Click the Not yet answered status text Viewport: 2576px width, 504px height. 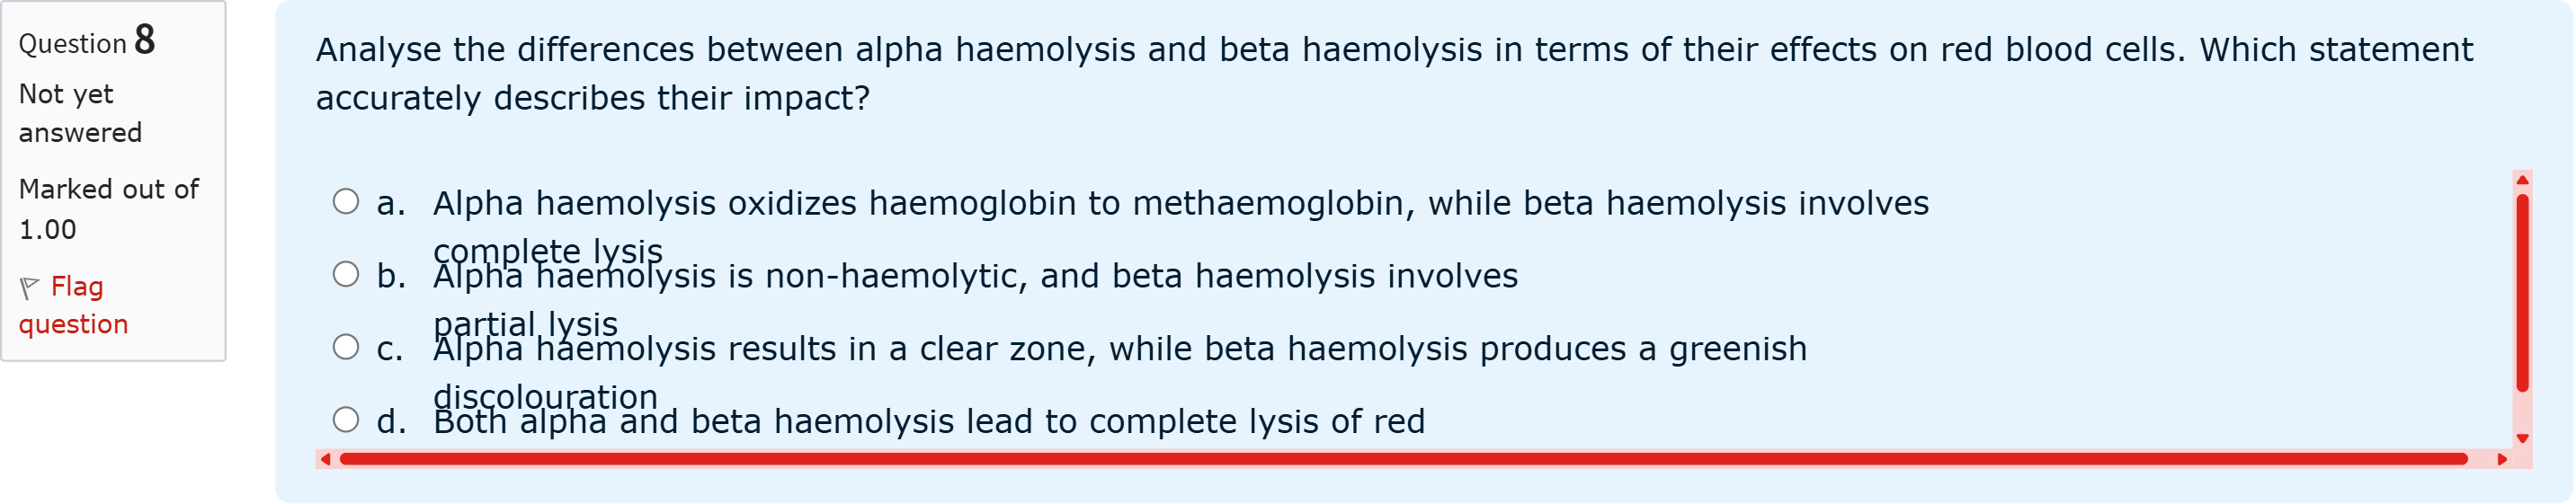(x=80, y=113)
